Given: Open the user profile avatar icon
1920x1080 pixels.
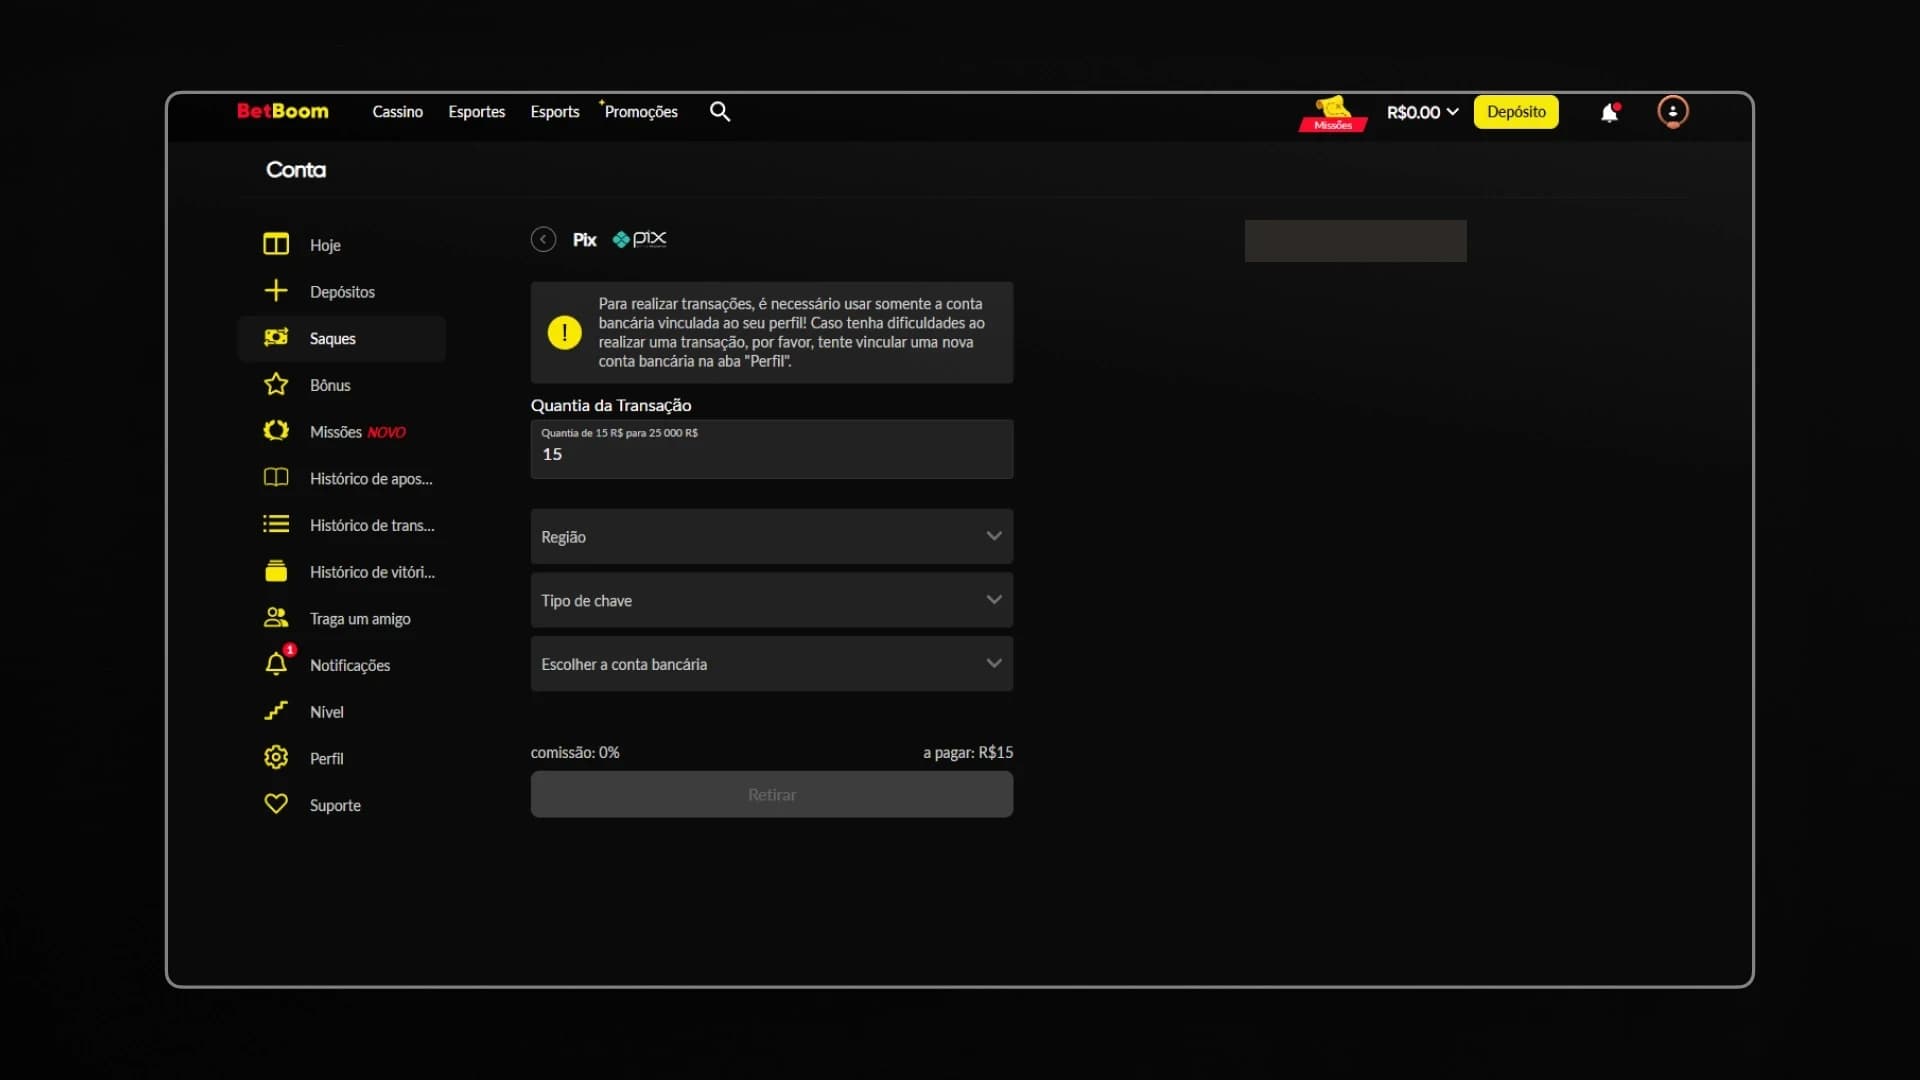Looking at the screenshot, I should click(1672, 112).
